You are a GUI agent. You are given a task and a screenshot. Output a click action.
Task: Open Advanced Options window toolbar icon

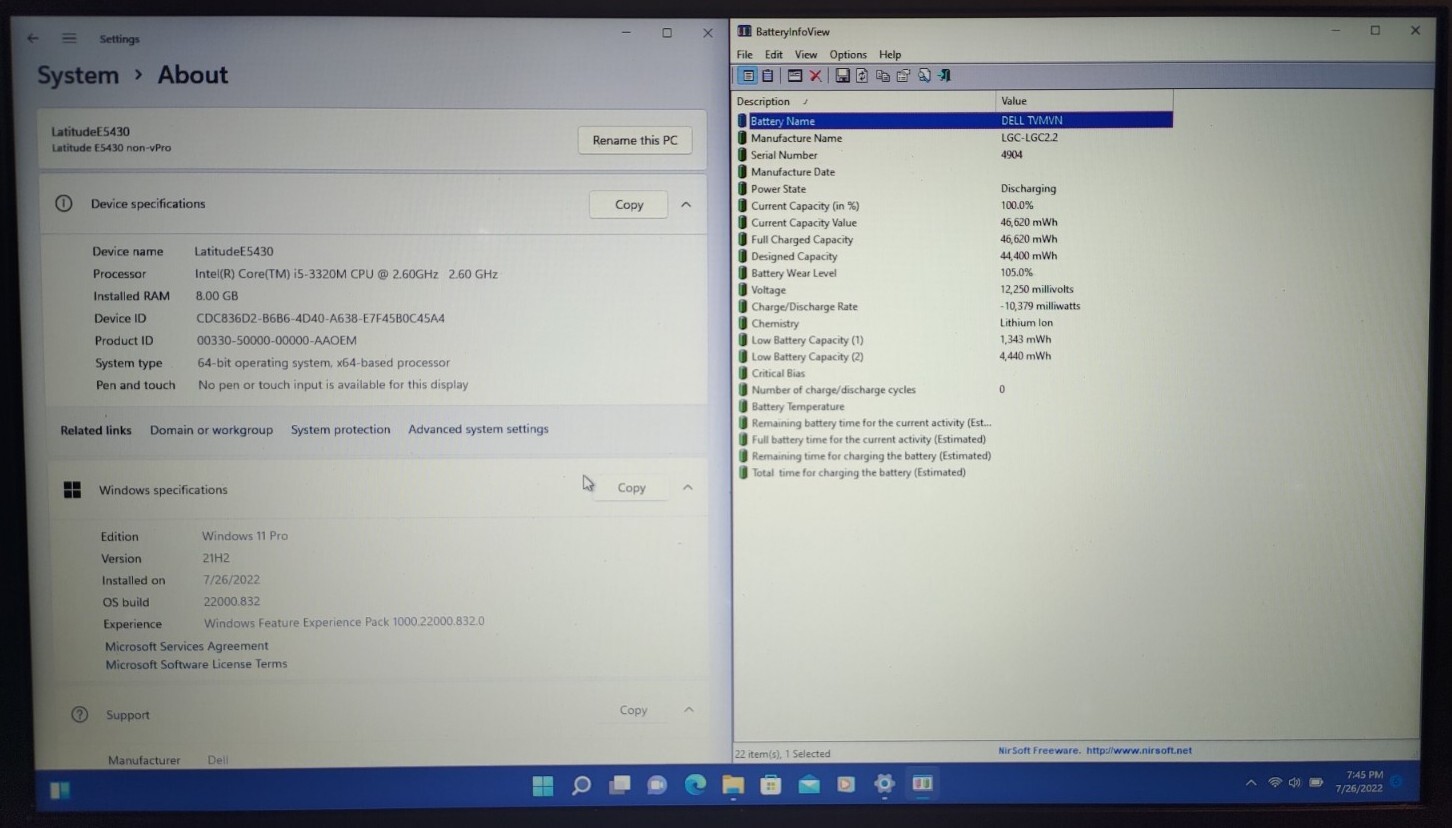(x=795, y=76)
